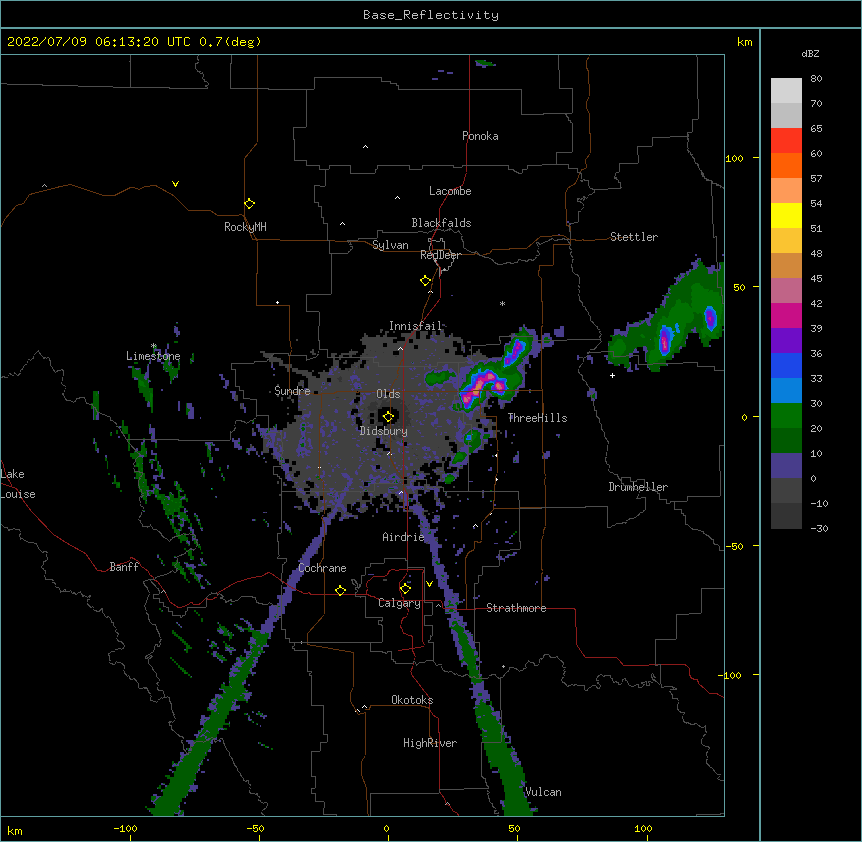Click the white caret marker west of Ponoka
The height and width of the screenshot is (842, 862).
pos(366,147)
